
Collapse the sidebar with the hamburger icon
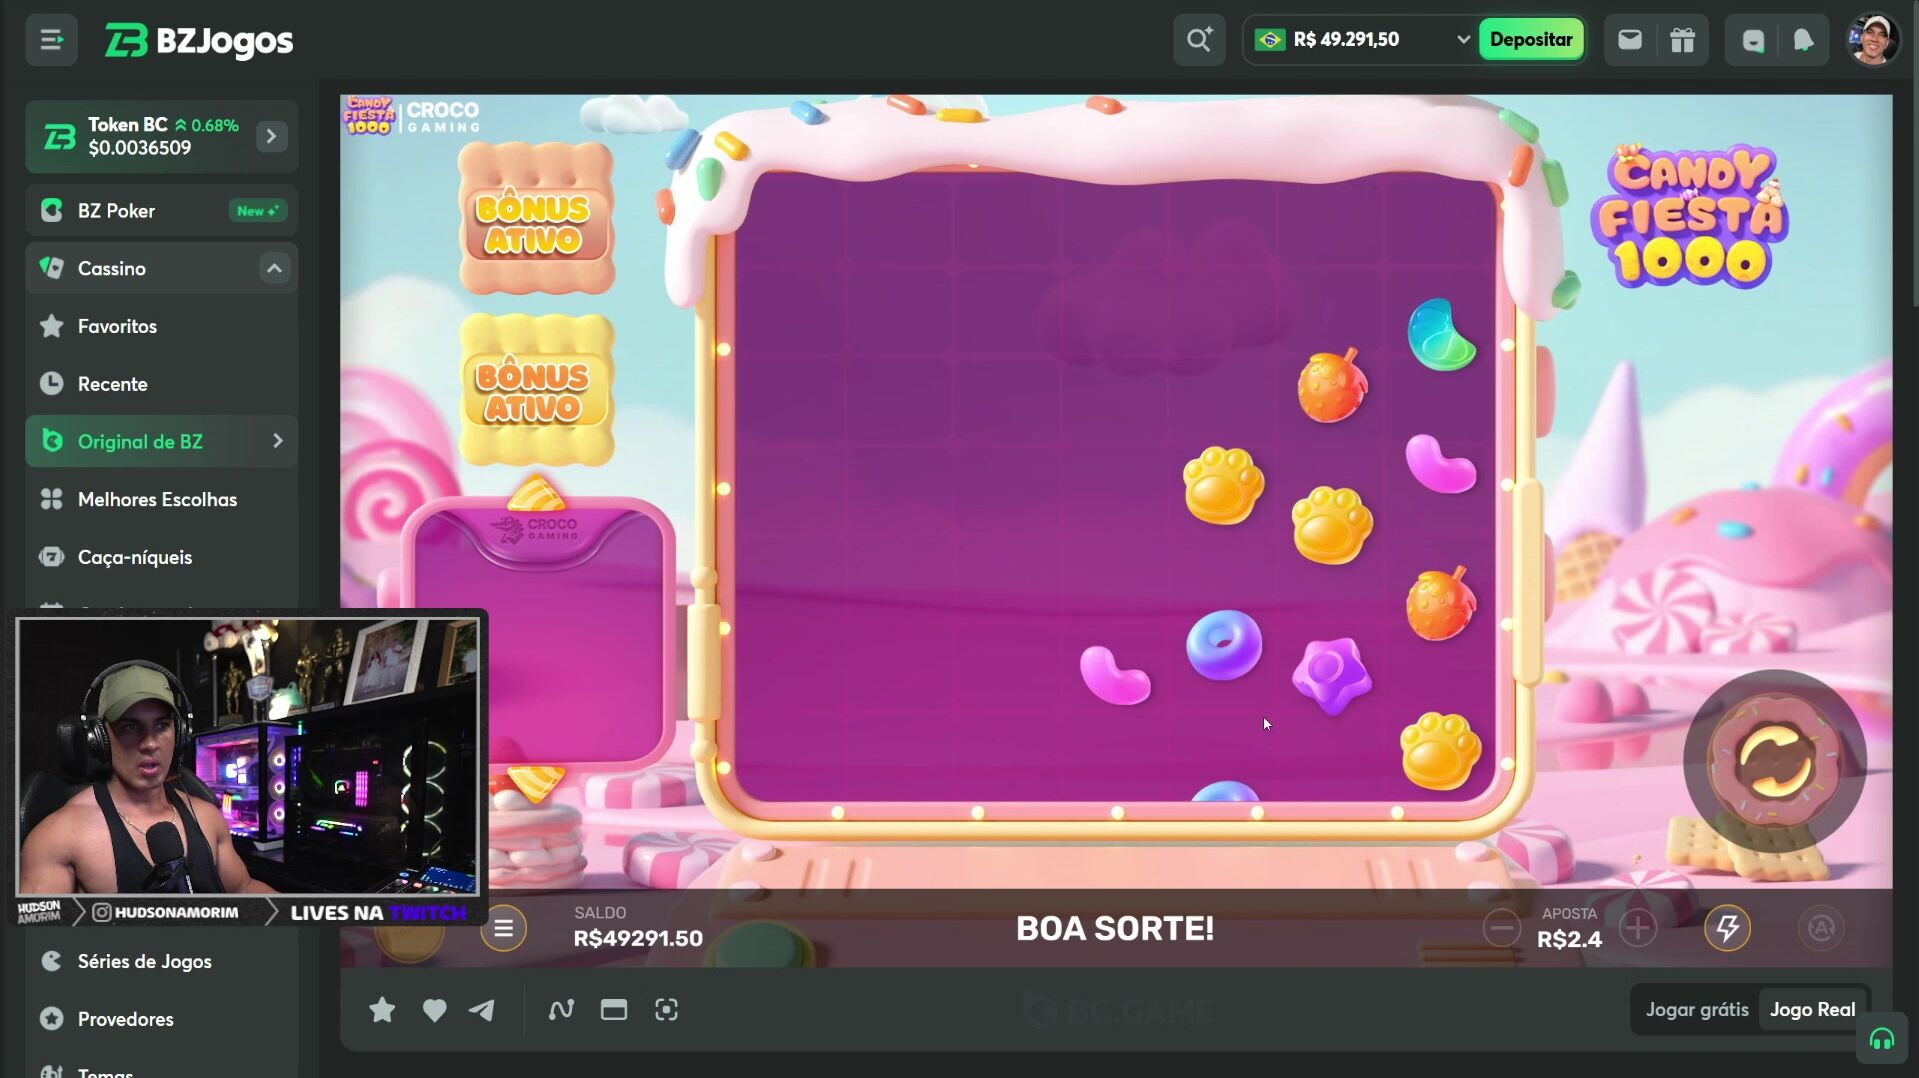[x=51, y=40]
